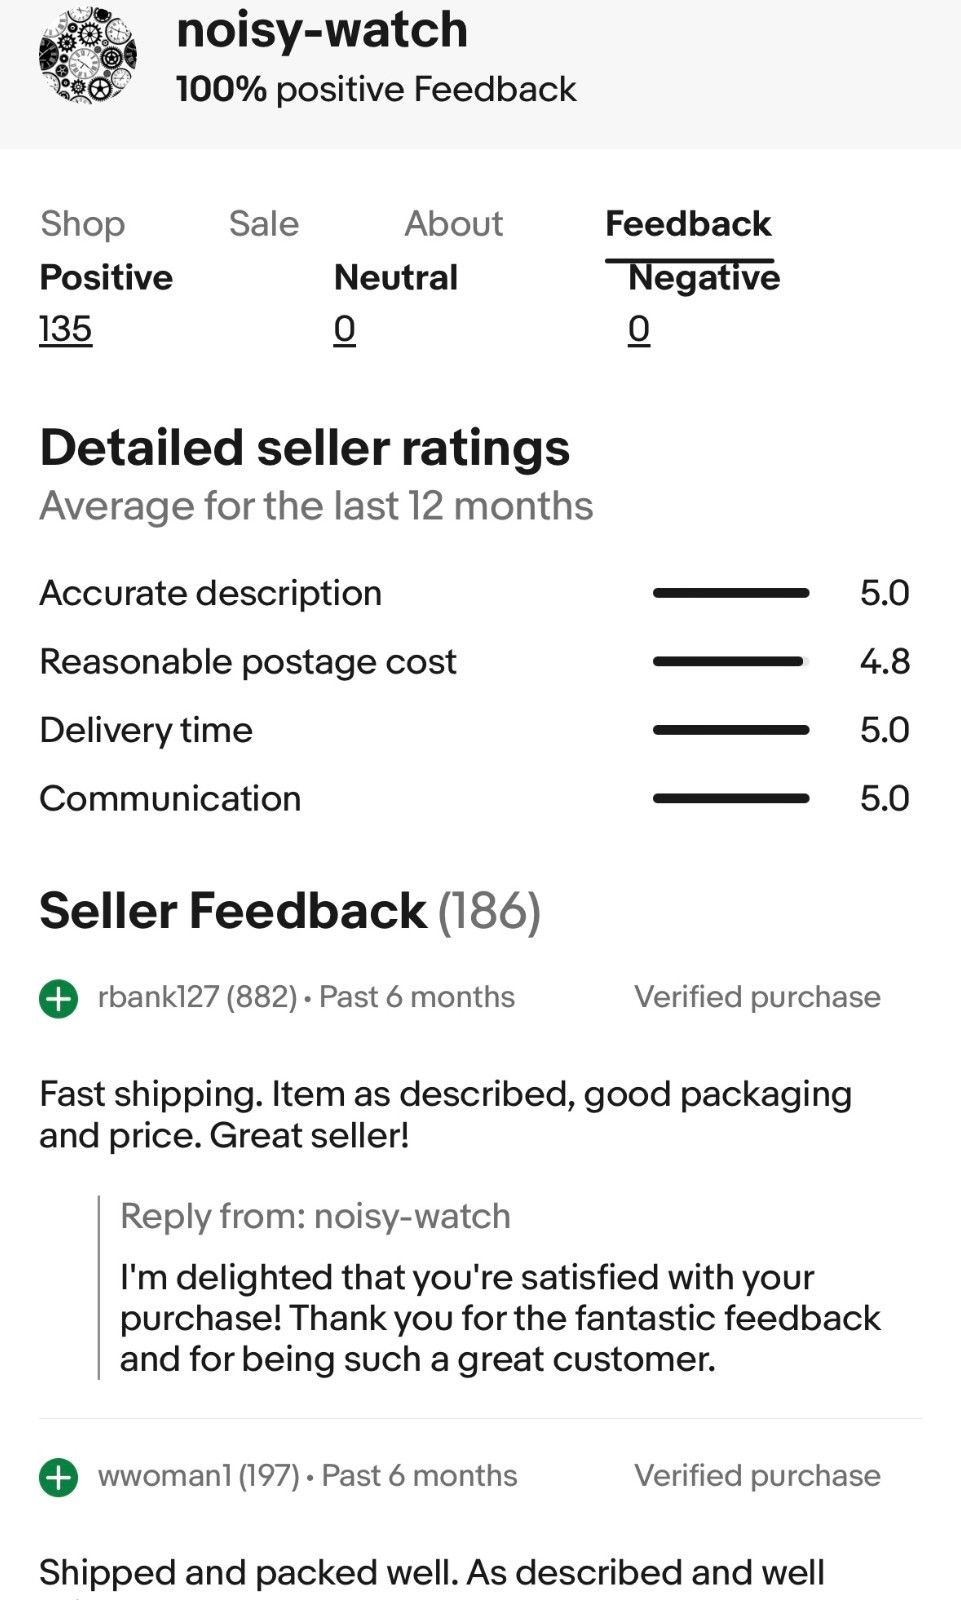Click the Seller Feedback (186) heading
Viewport: 961px width, 1600px height.
[290, 911]
